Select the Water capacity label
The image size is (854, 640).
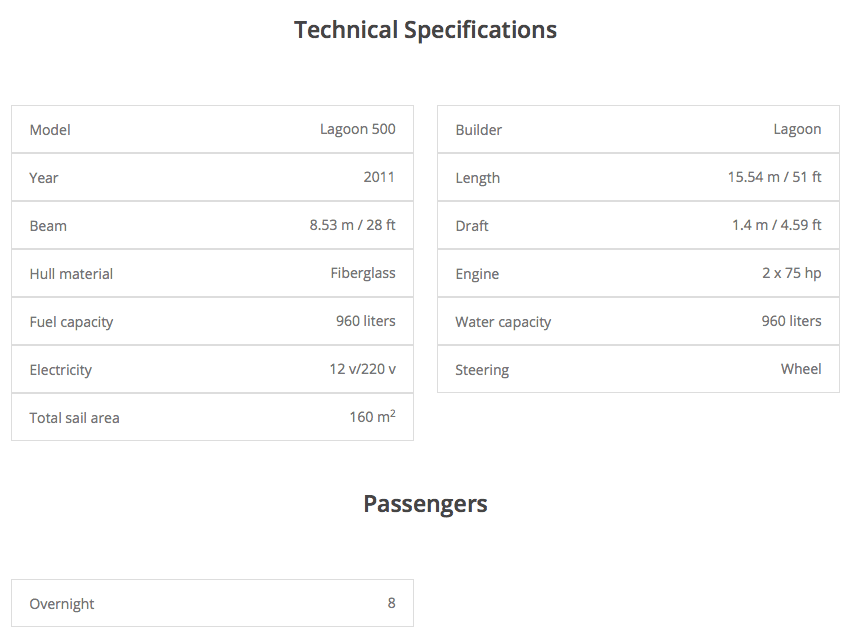pyautogui.click(x=503, y=322)
